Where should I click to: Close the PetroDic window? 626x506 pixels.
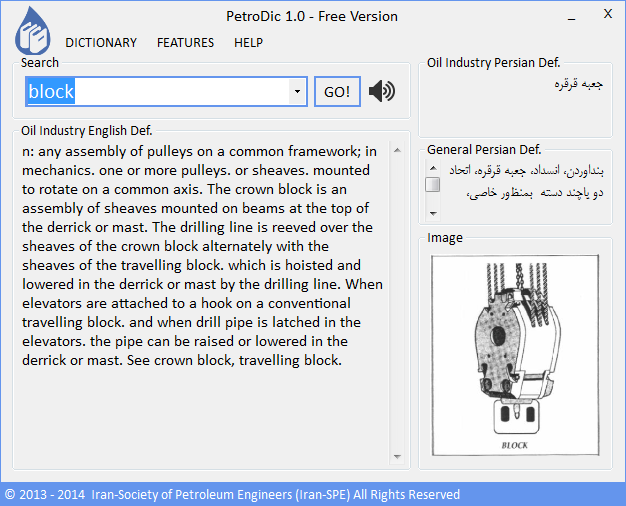point(608,14)
